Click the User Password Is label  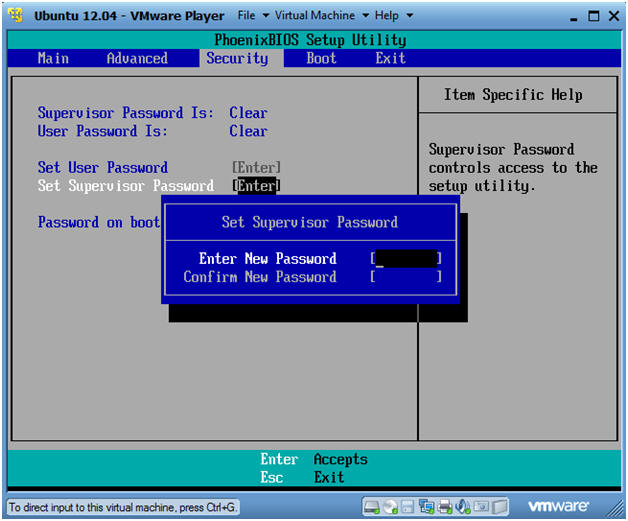pyautogui.click(x=103, y=131)
